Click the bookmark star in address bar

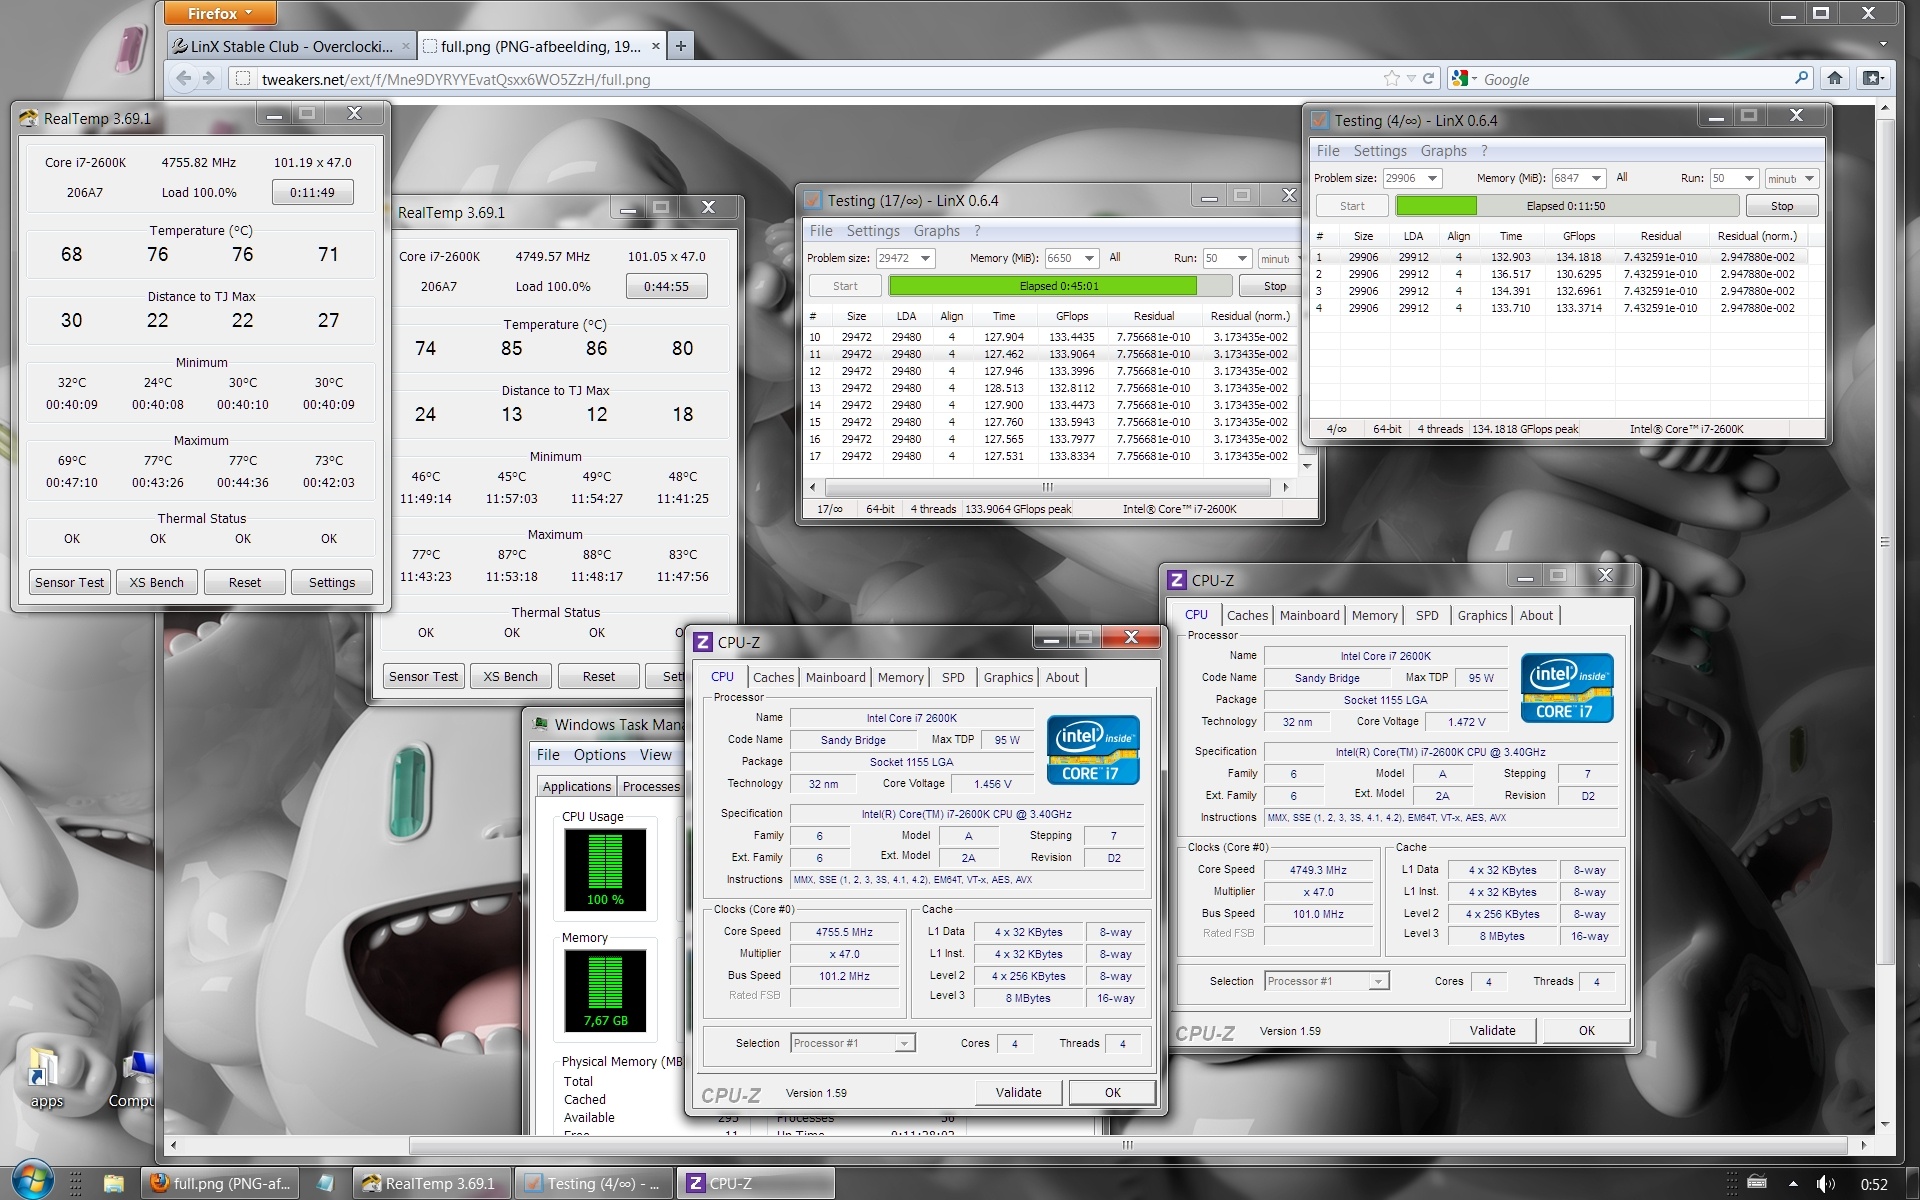coord(1391,79)
